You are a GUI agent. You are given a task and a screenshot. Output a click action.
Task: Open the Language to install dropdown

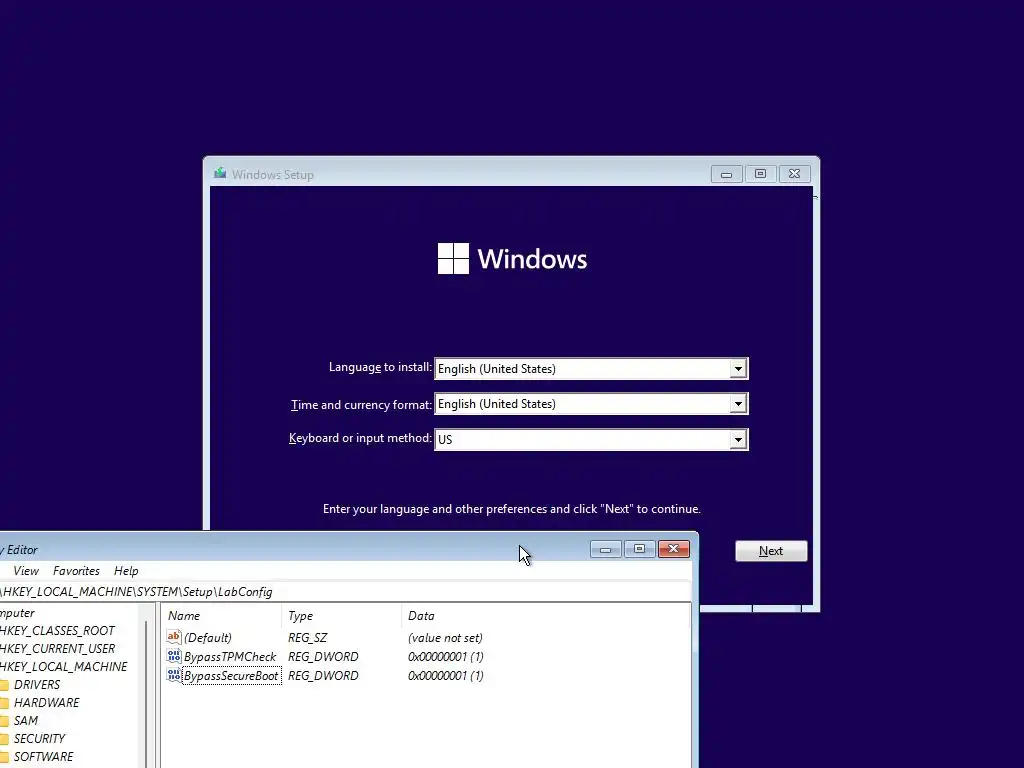(738, 368)
